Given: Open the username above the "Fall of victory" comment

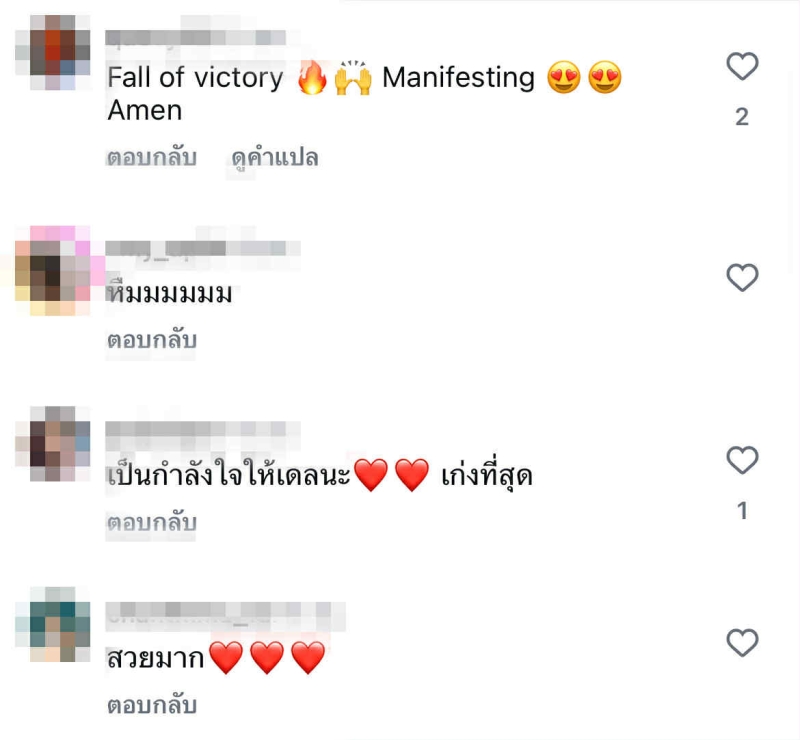Looking at the screenshot, I should click(x=195, y=38).
